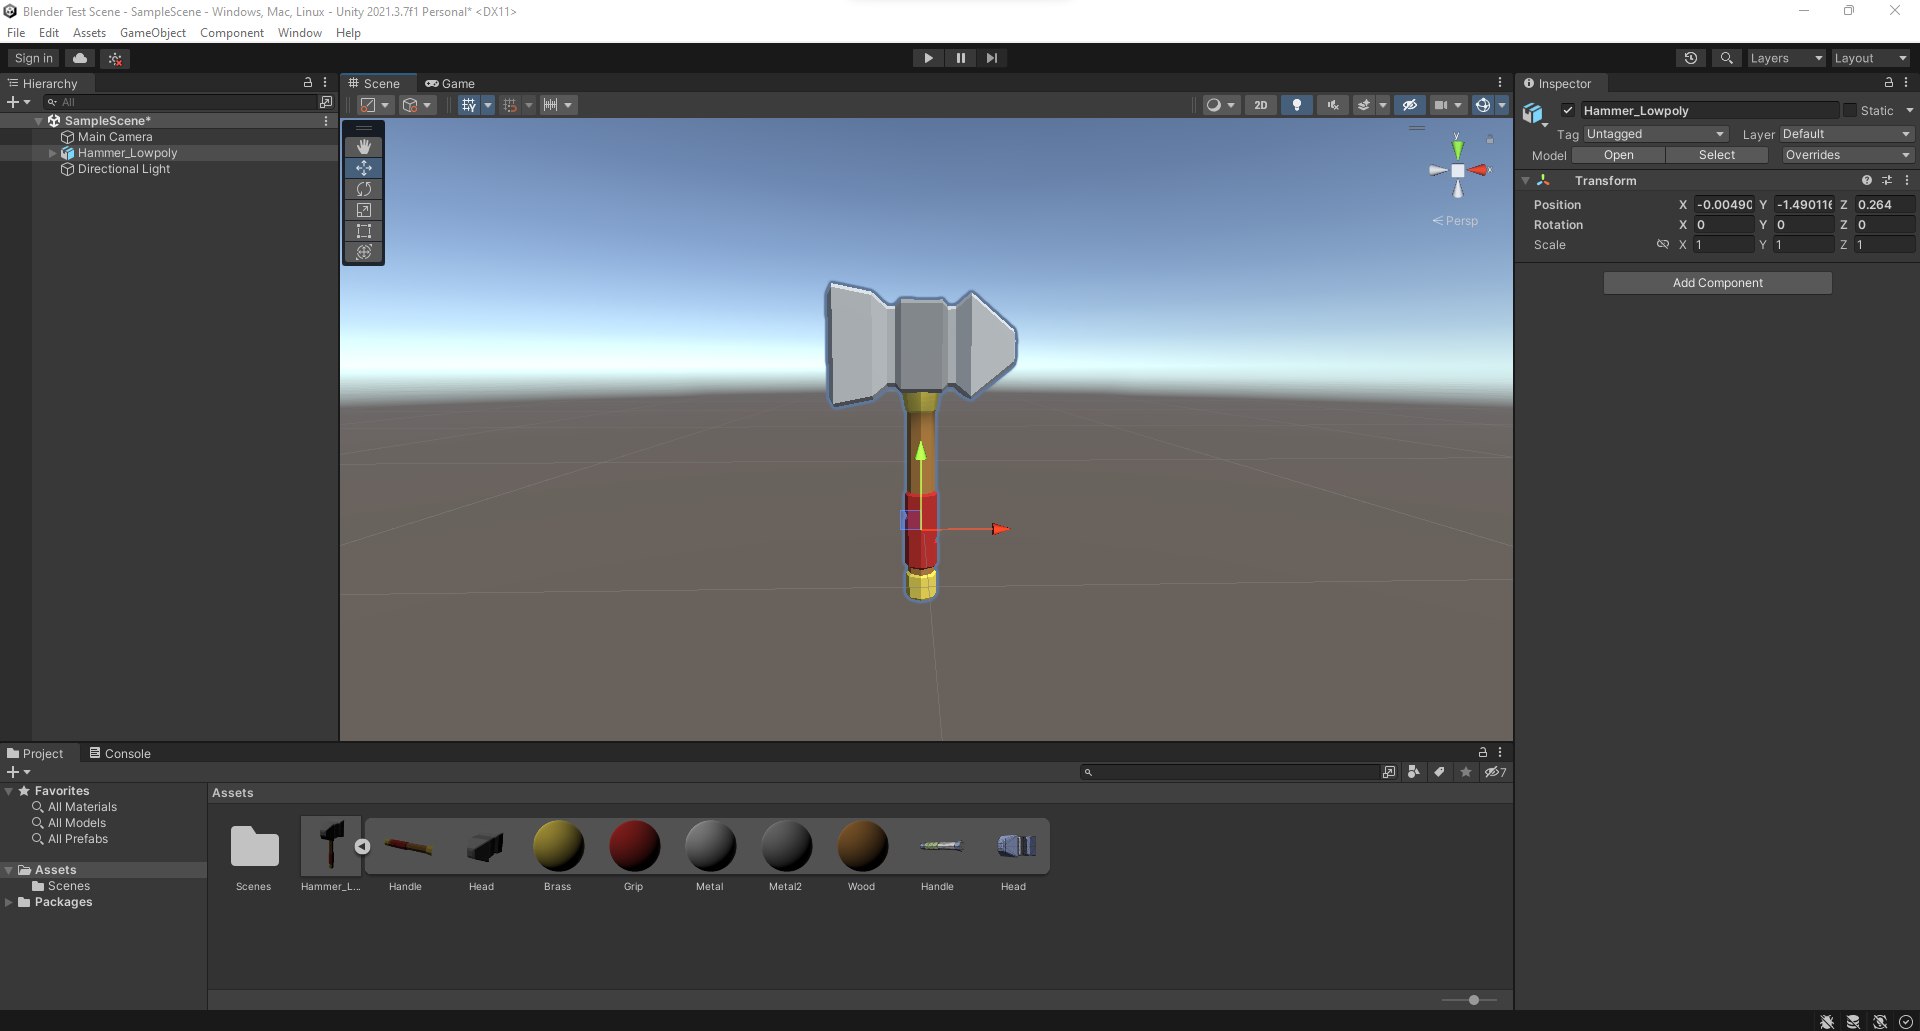Open the Layer dropdown Default
1920x1031 pixels.
tap(1846, 134)
